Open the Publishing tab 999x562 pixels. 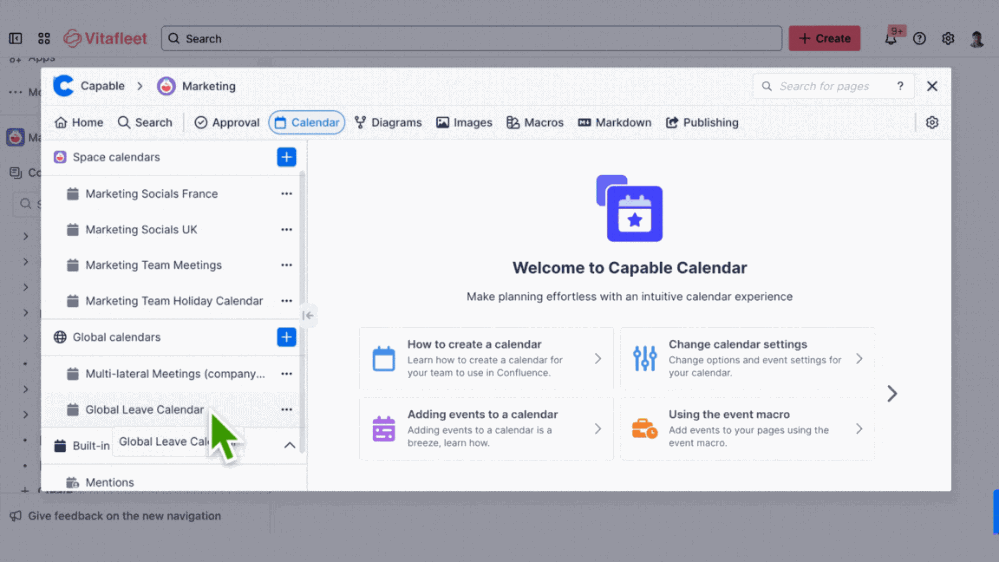pos(702,122)
